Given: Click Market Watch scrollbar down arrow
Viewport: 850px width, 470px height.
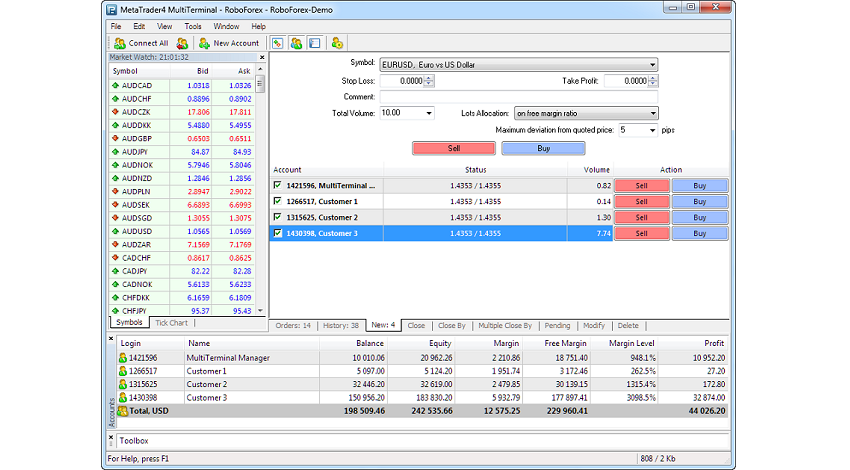Looking at the screenshot, I should coord(260,311).
